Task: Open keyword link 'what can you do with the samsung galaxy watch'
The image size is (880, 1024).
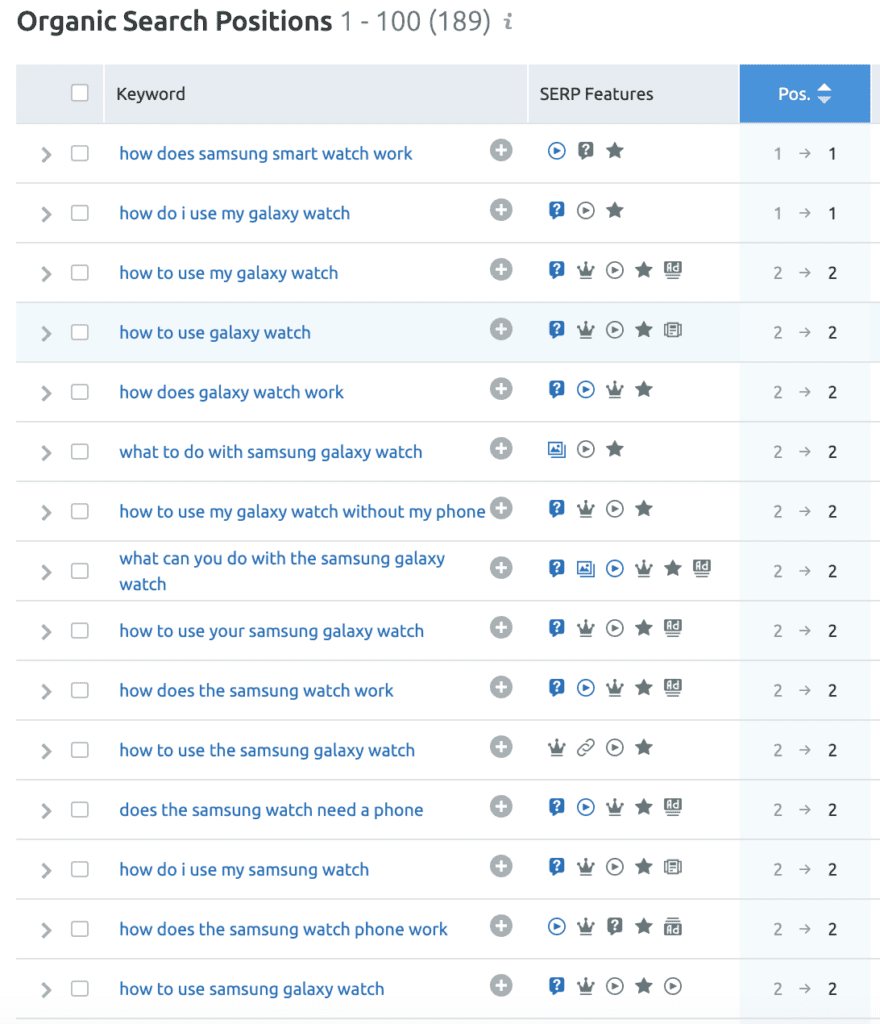Action: (282, 571)
